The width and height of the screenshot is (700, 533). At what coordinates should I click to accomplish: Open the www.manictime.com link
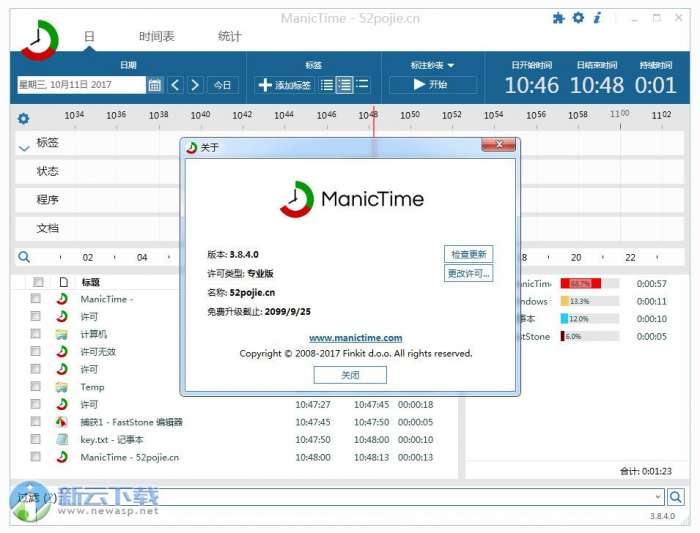pyautogui.click(x=355, y=338)
